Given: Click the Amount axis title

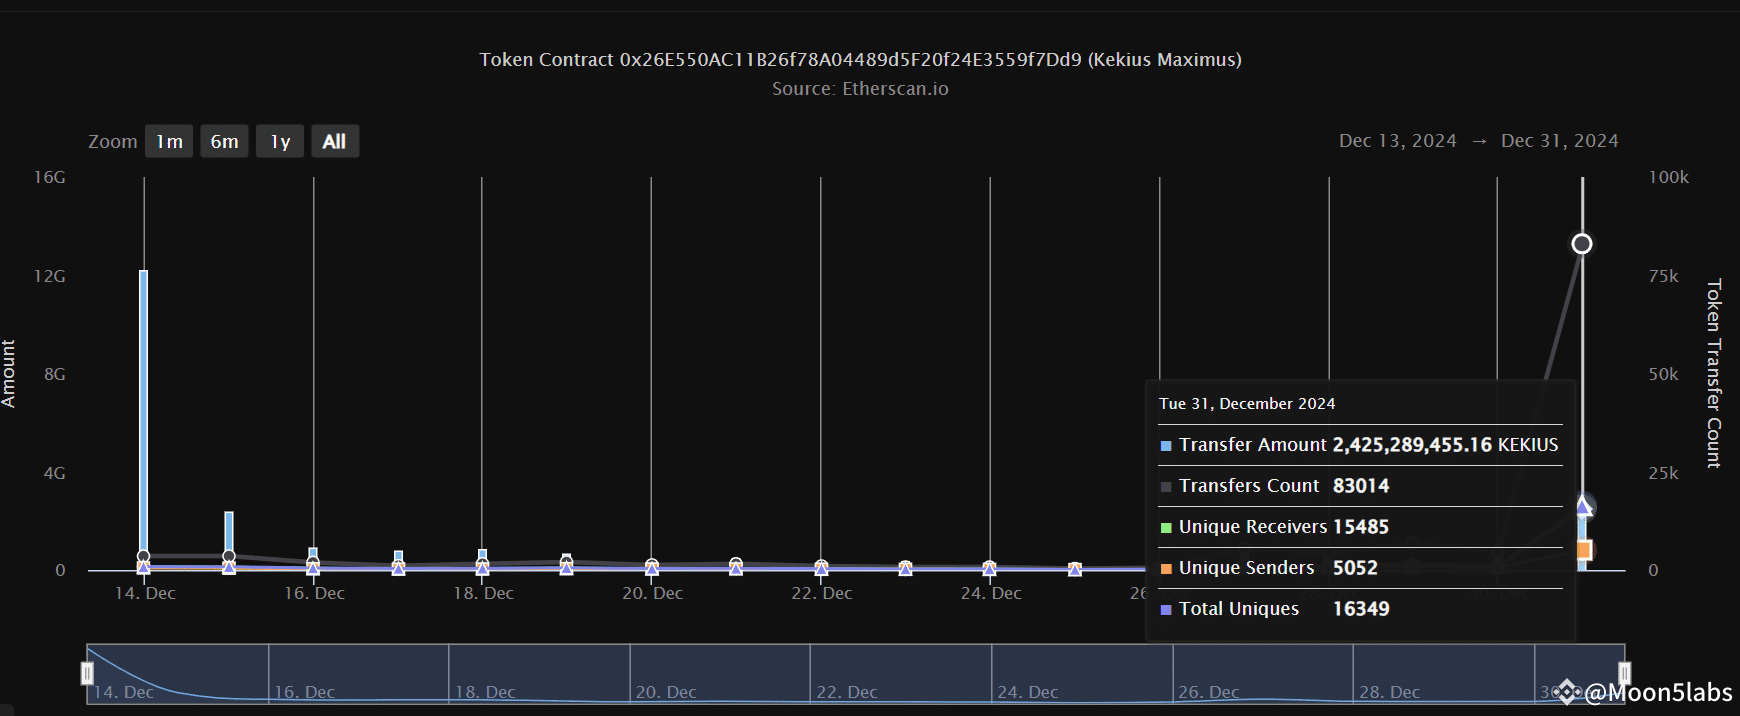Looking at the screenshot, I should [x=9, y=374].
